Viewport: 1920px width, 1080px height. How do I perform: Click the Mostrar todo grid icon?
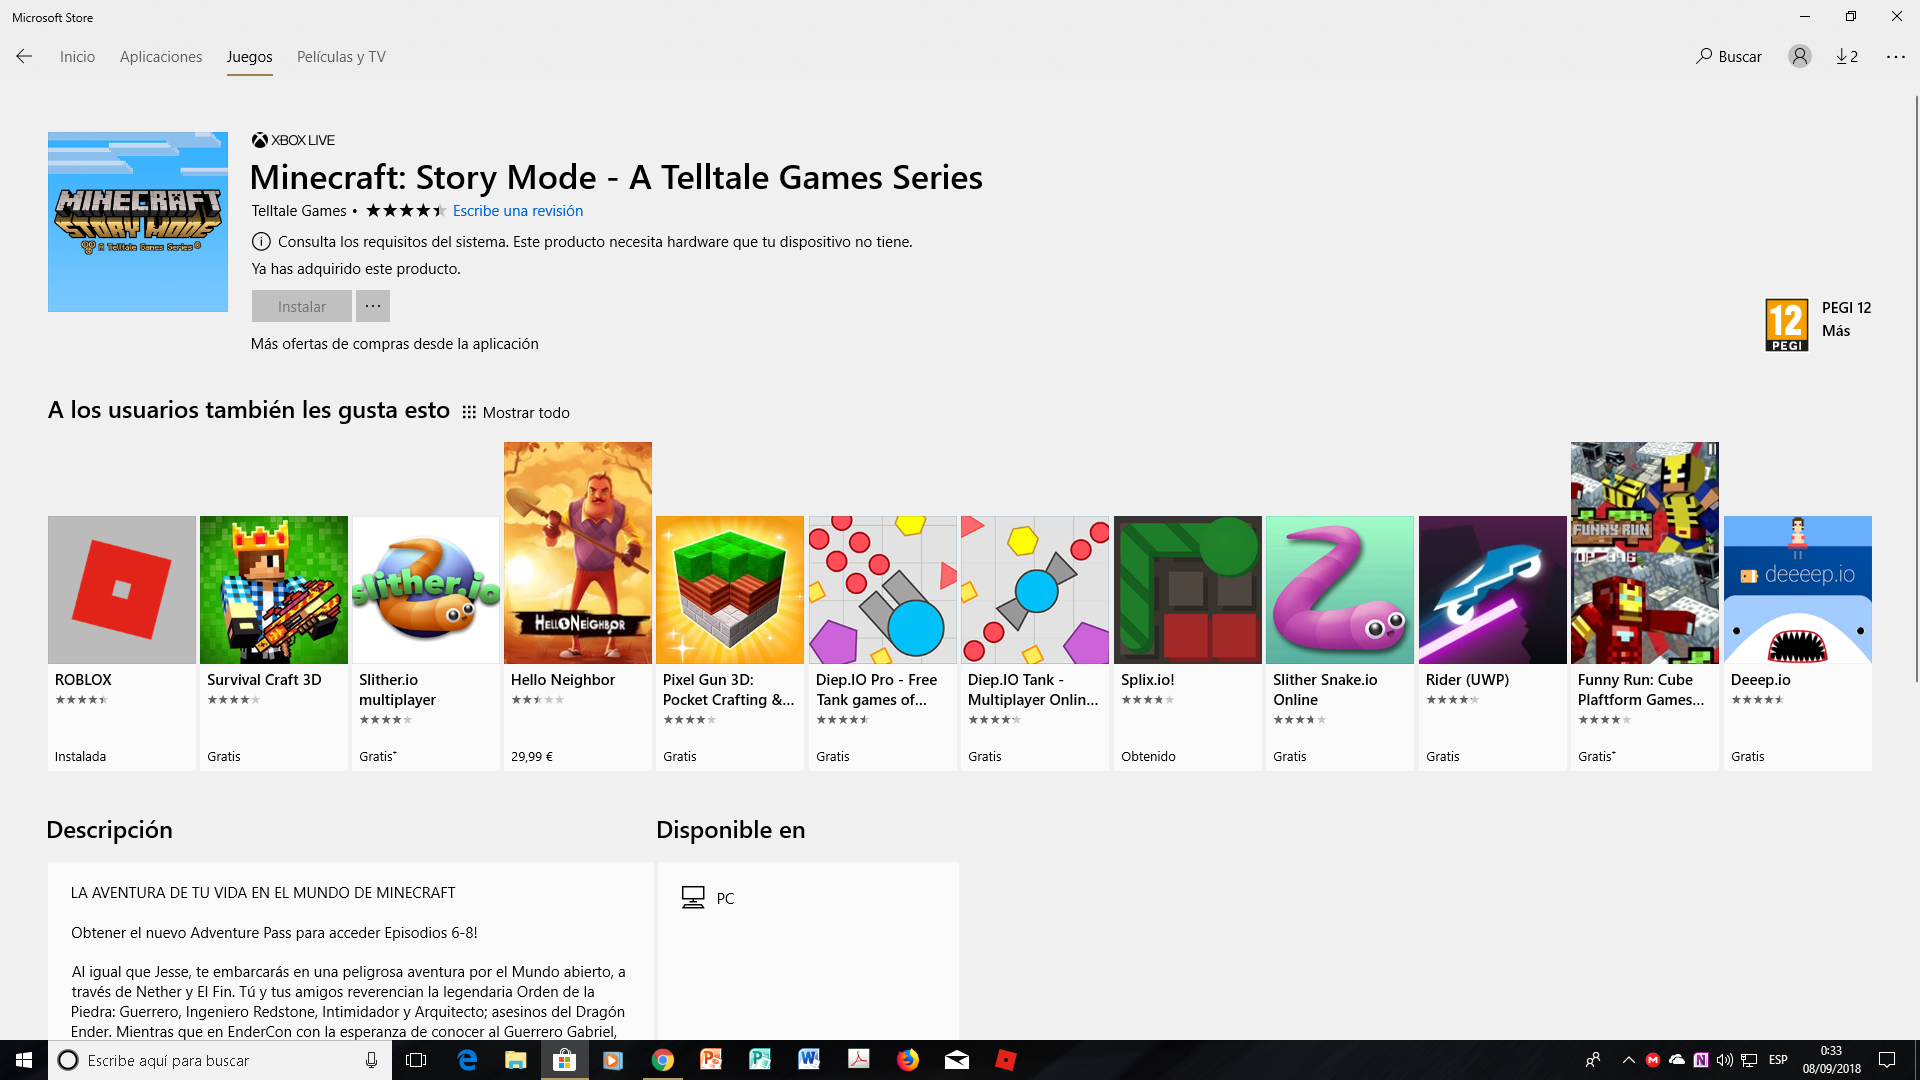pos(469,413)
